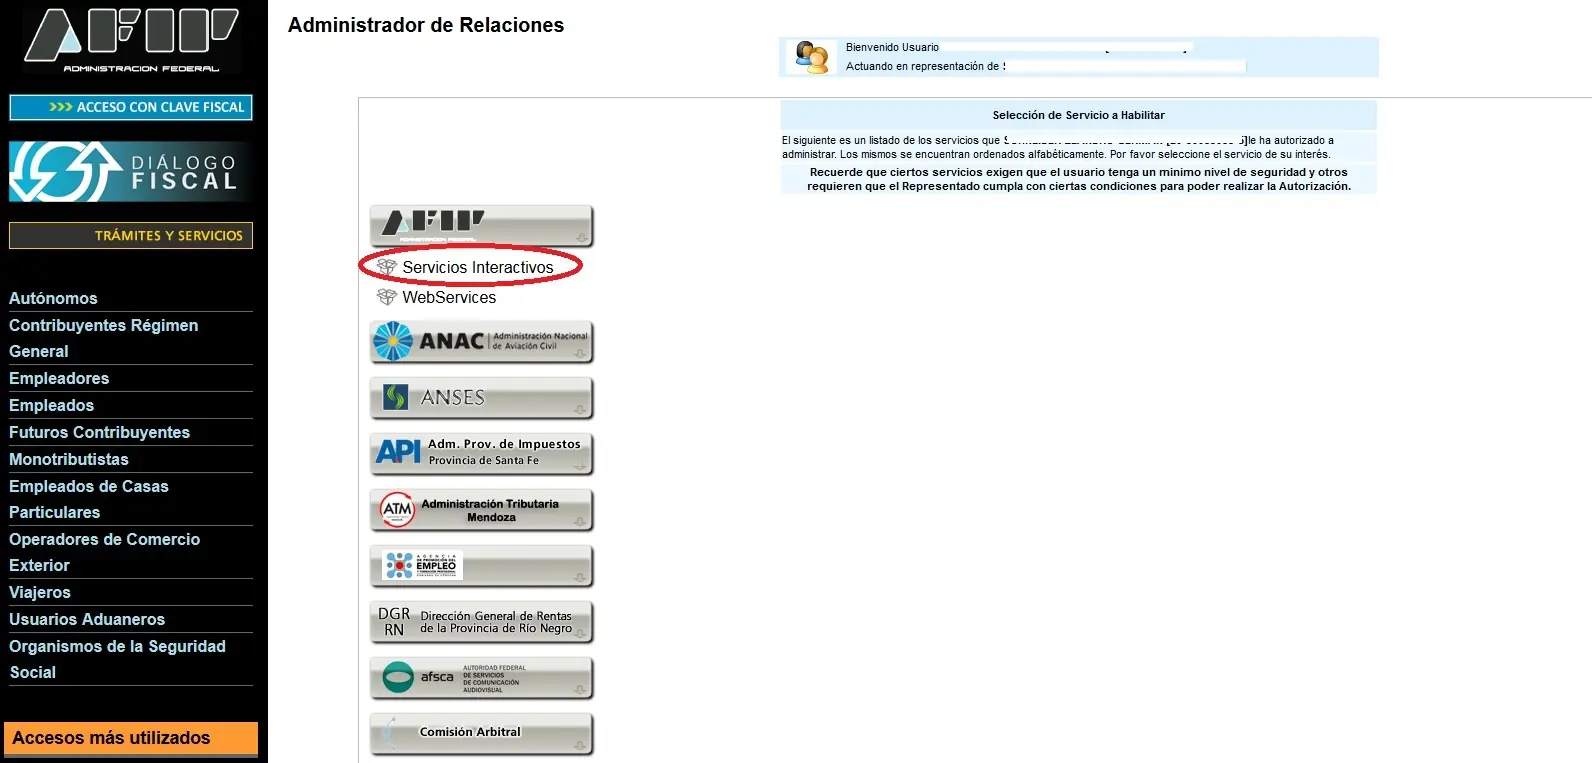Click the ATM round logo
The height and width of the screenshot is (763, 1592).
[x=397, y=510]
